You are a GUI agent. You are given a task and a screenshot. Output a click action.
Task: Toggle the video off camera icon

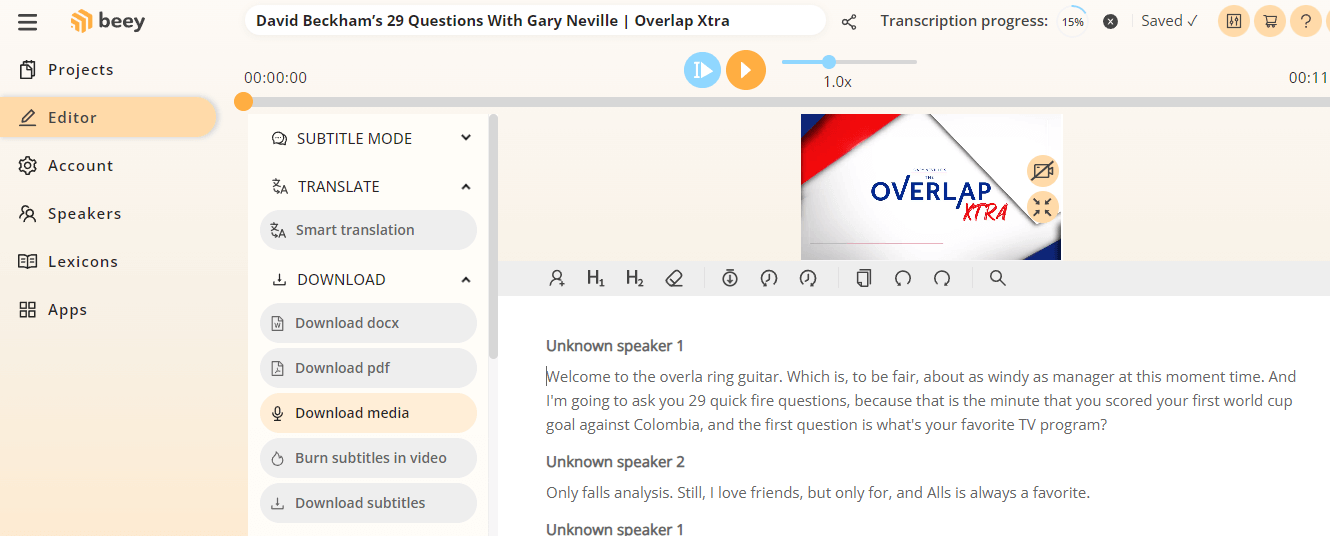pyautogui.click(x=1043, y=171)
